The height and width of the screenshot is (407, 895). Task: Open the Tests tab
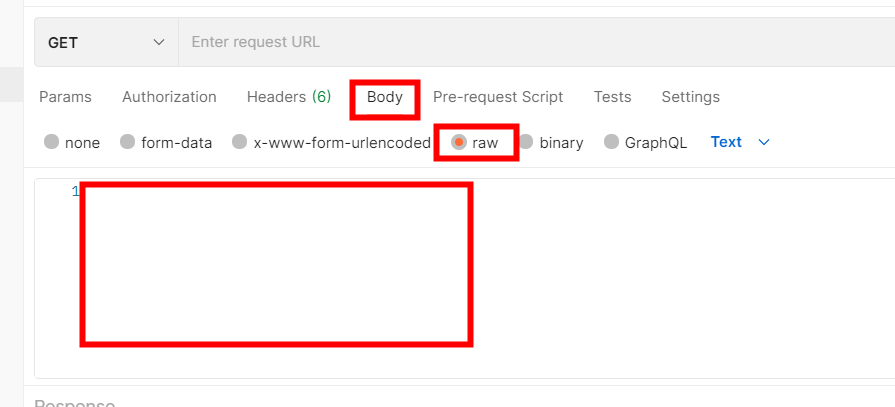tap(612, 97)
